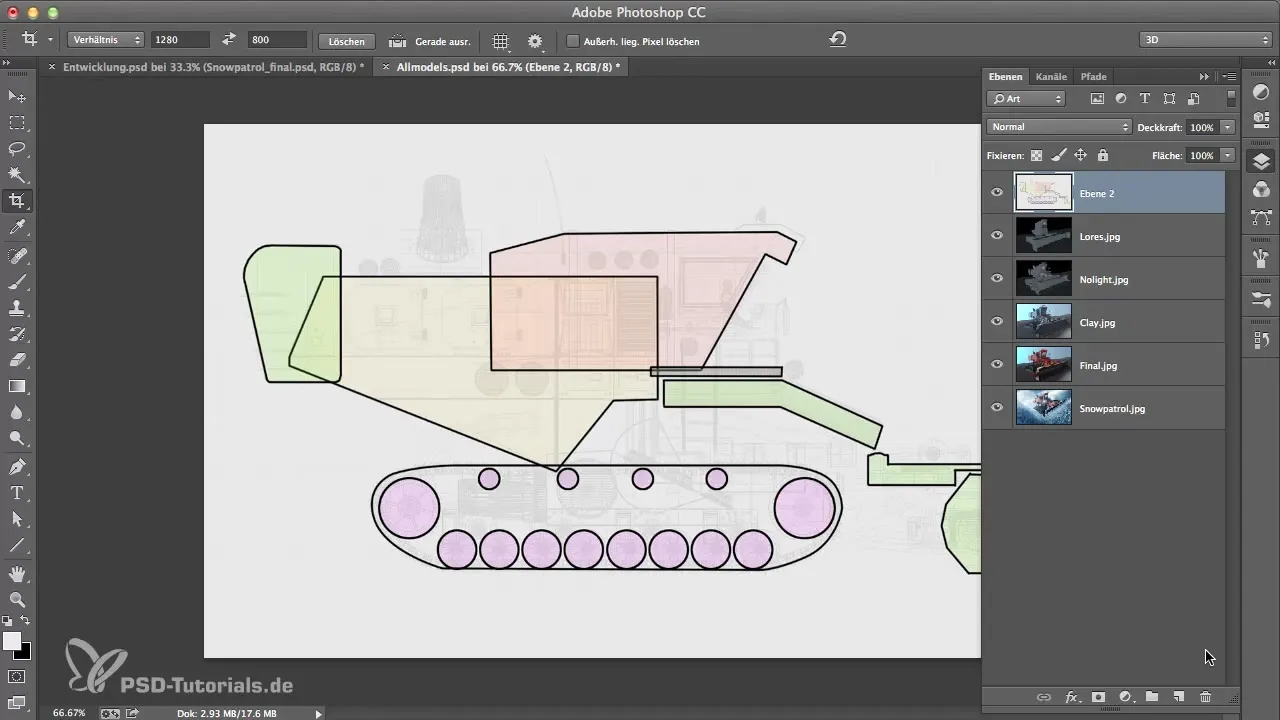
Task: Switch to the Kanäle tab
Action: point(1051,76)
